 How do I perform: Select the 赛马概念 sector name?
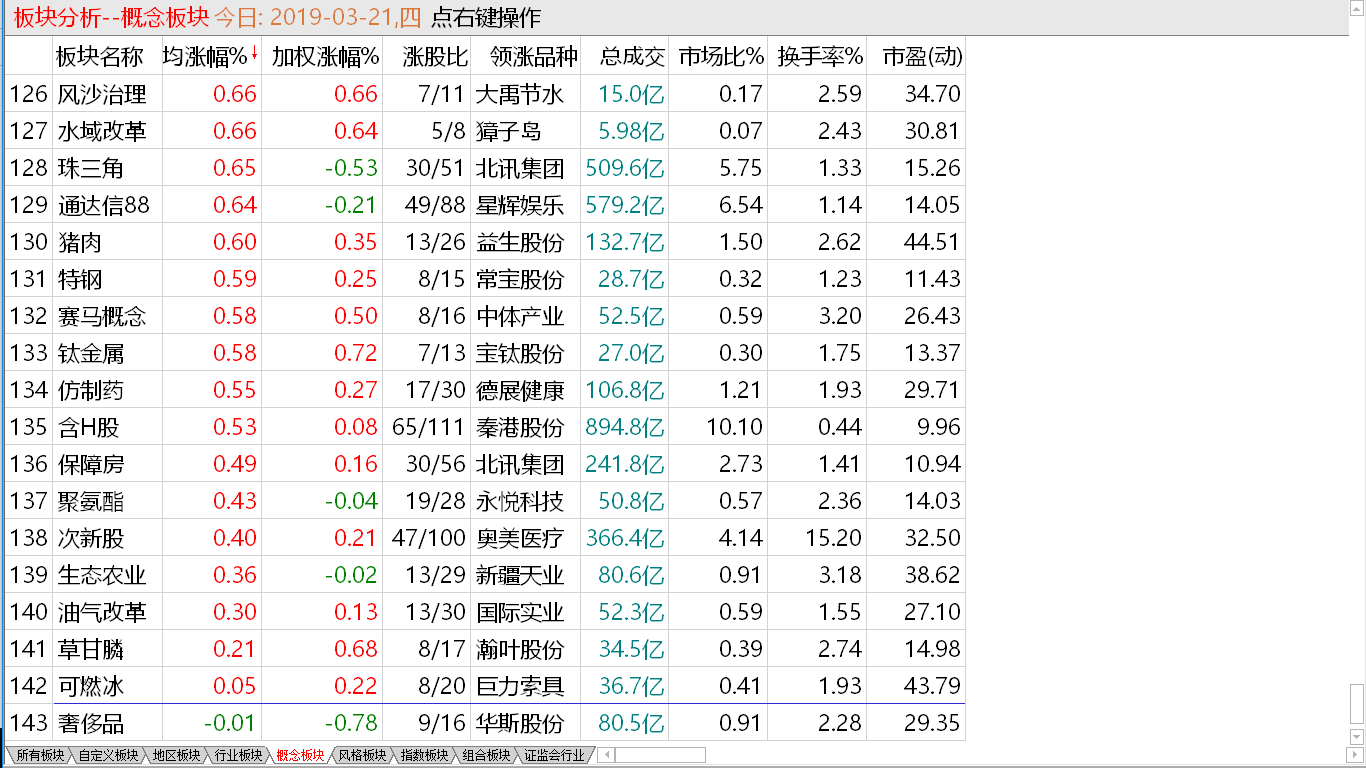(x=102, y=316)
